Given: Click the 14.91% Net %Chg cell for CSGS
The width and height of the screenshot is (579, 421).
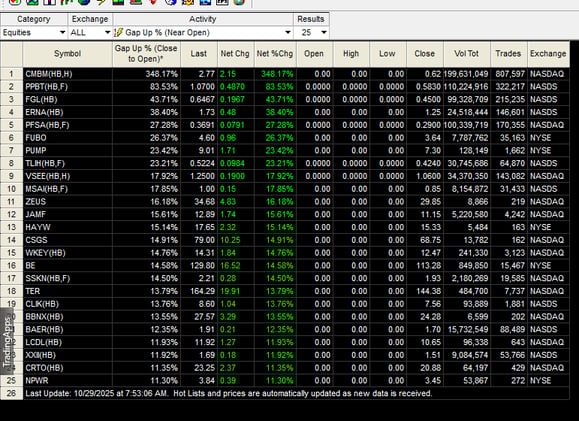Looking at the screenshot, I should (x=275, y=240).
